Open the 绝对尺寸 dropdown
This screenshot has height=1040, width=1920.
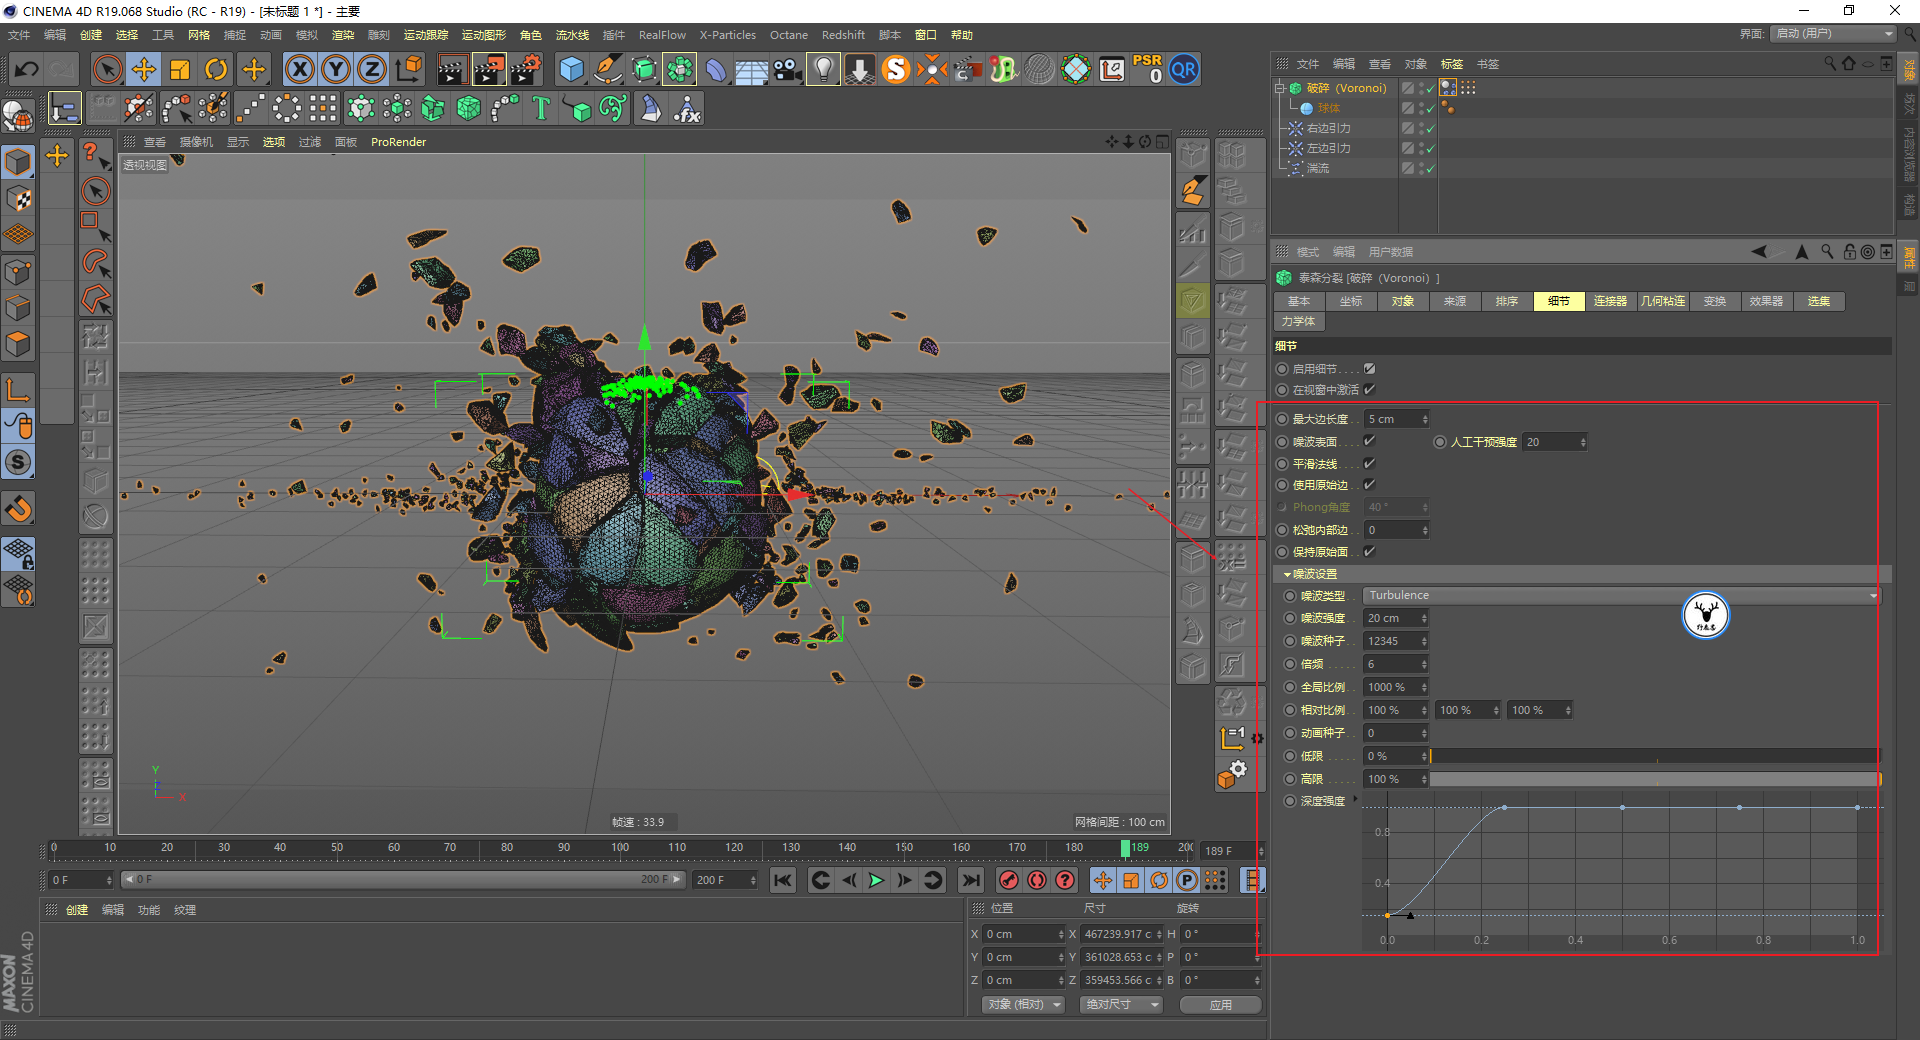[x=1121, y=1005]
